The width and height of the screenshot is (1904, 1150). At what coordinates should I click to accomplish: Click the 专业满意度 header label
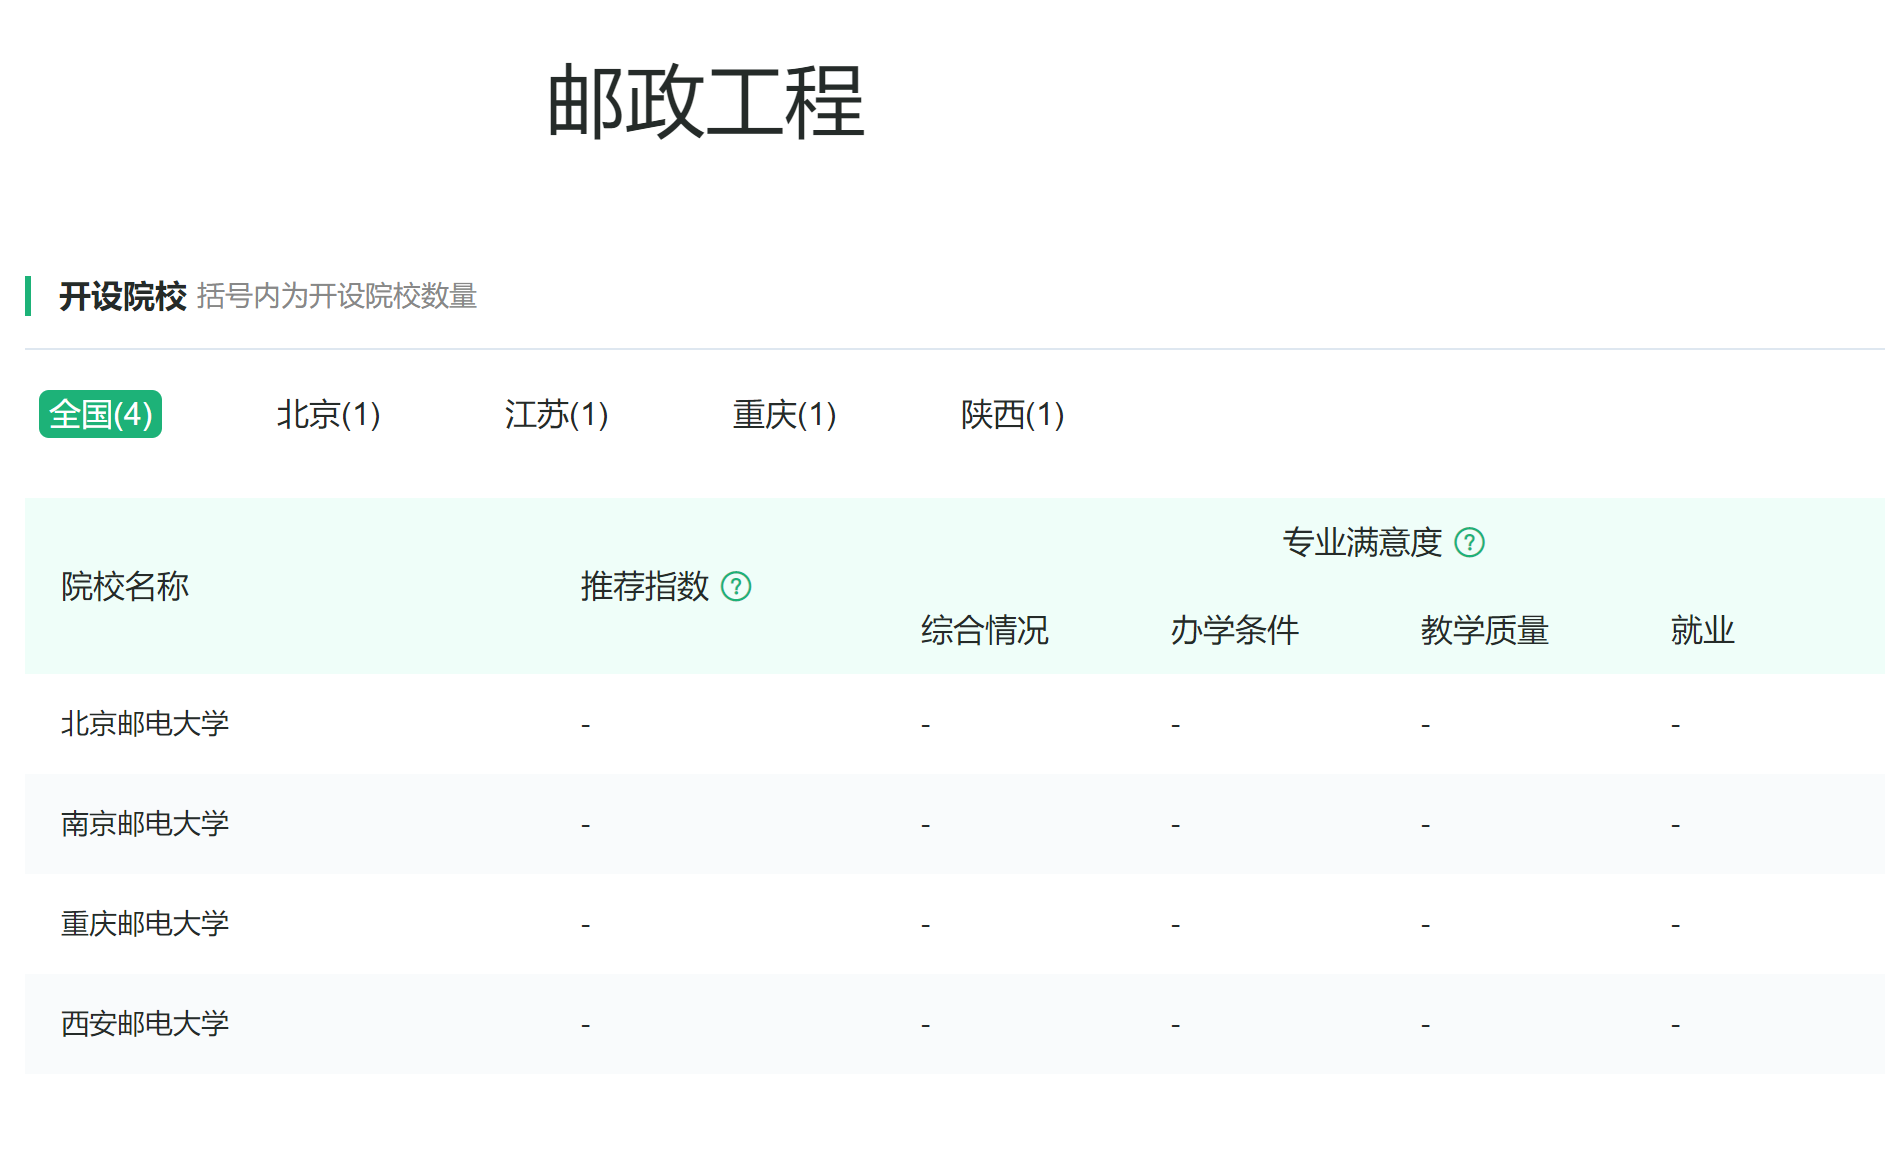click(x=1362, y=542)
